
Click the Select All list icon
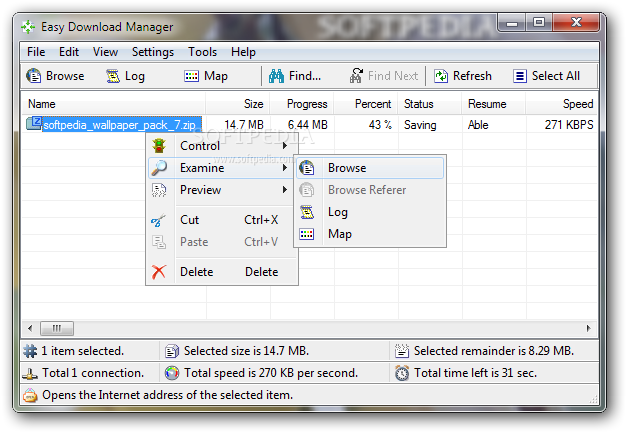click(x=519, y=76)
